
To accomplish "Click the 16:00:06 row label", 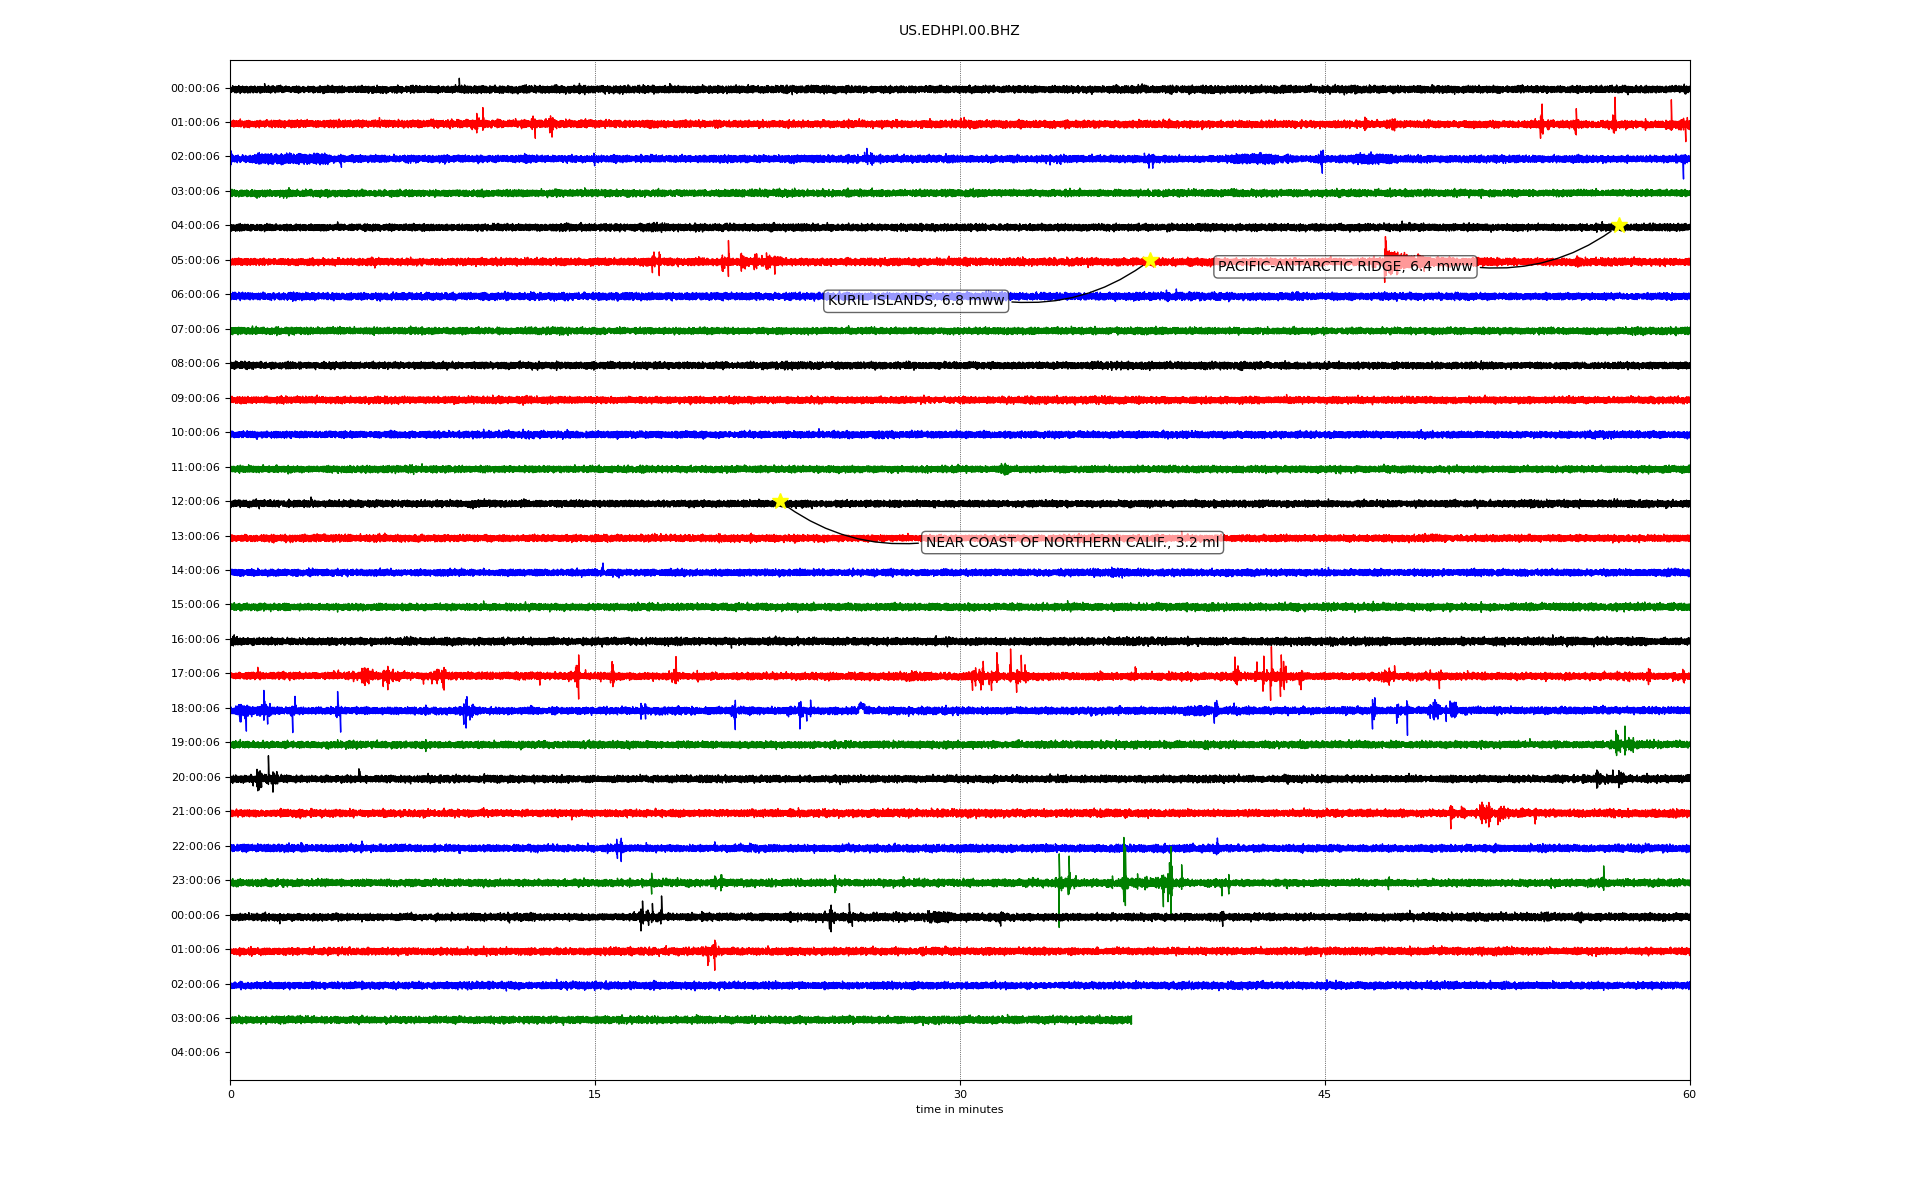I will pyautogui.click(x=195, y=639).
